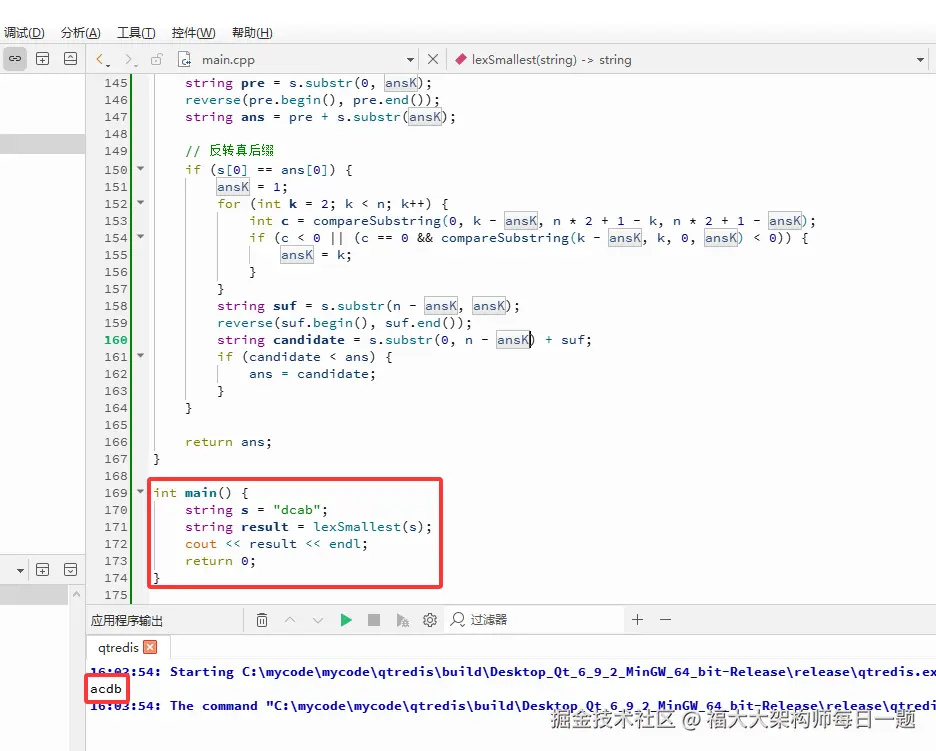Image resolution: width=936 pixels, height=751 pixels.
Task: Click the 应用程序输出 panel title
Action: click(127, 620)
